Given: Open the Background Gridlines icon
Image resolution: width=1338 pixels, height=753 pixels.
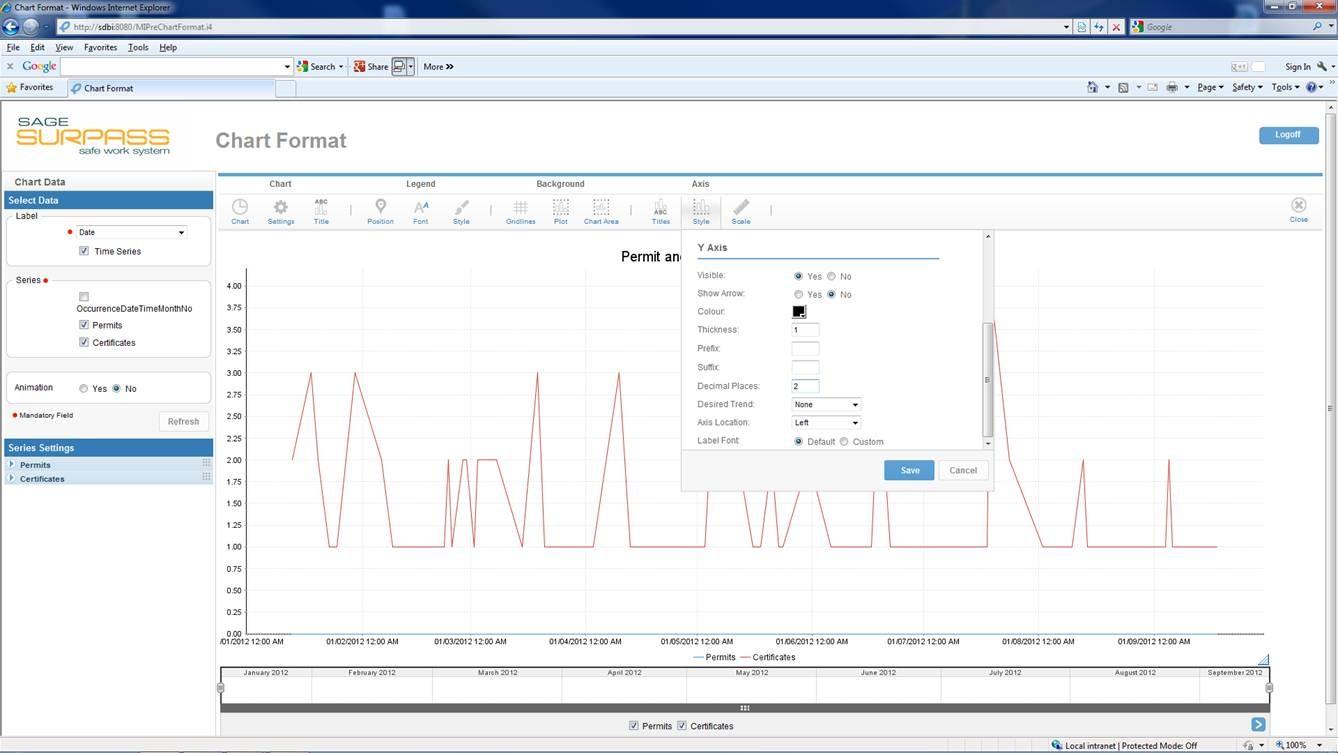Looking at the screenshot, I should pos(520,210).
